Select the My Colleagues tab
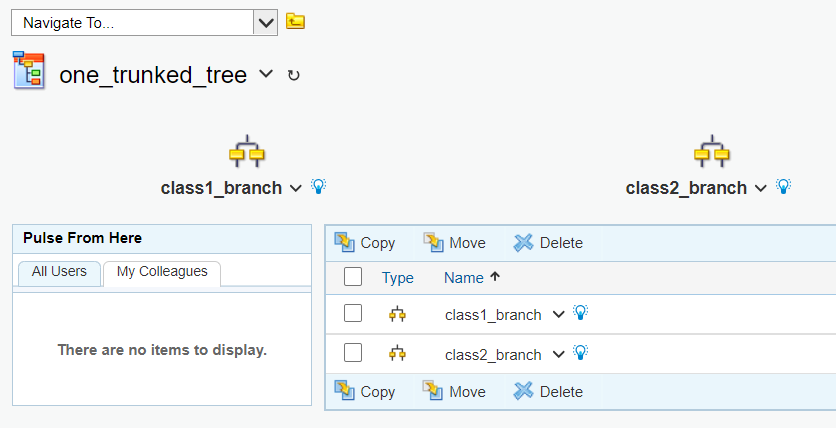Image resolution: width=836 pixels, height=428 pixels. coord(162,272)
